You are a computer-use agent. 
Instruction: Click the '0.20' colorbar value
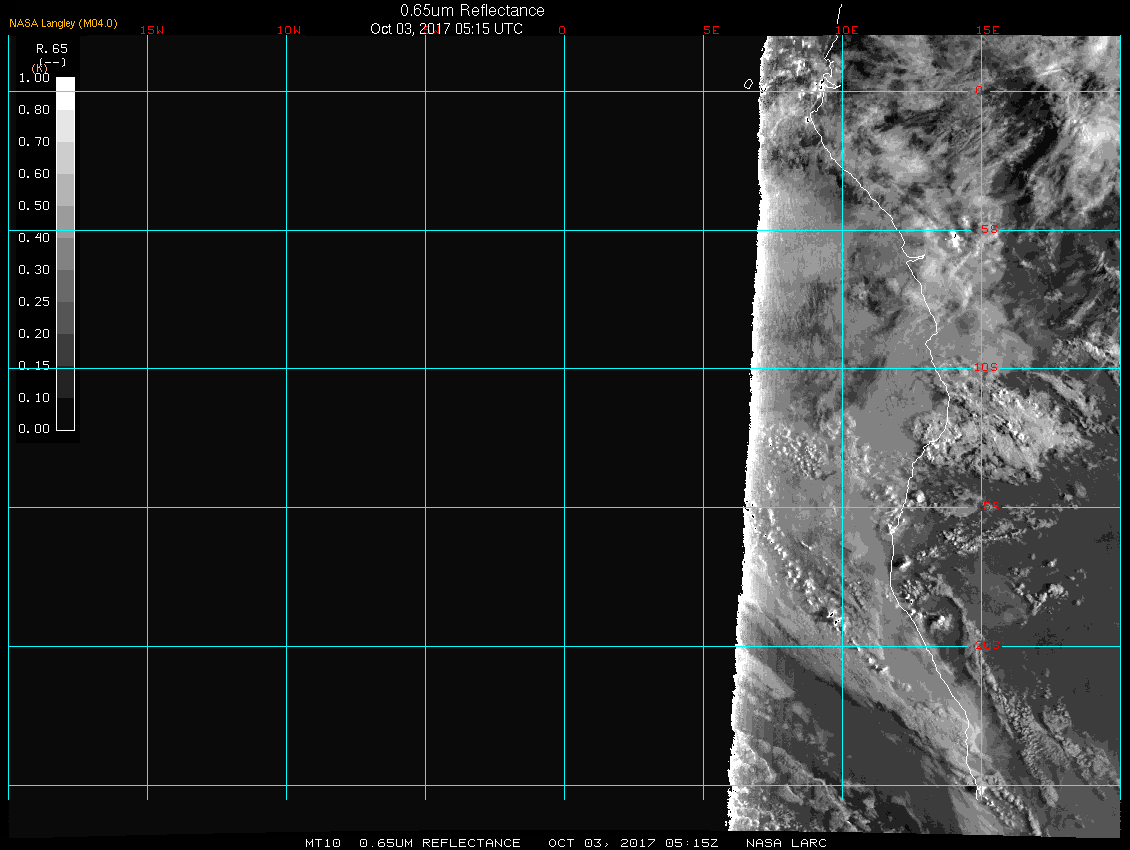[x=34, y=334]
